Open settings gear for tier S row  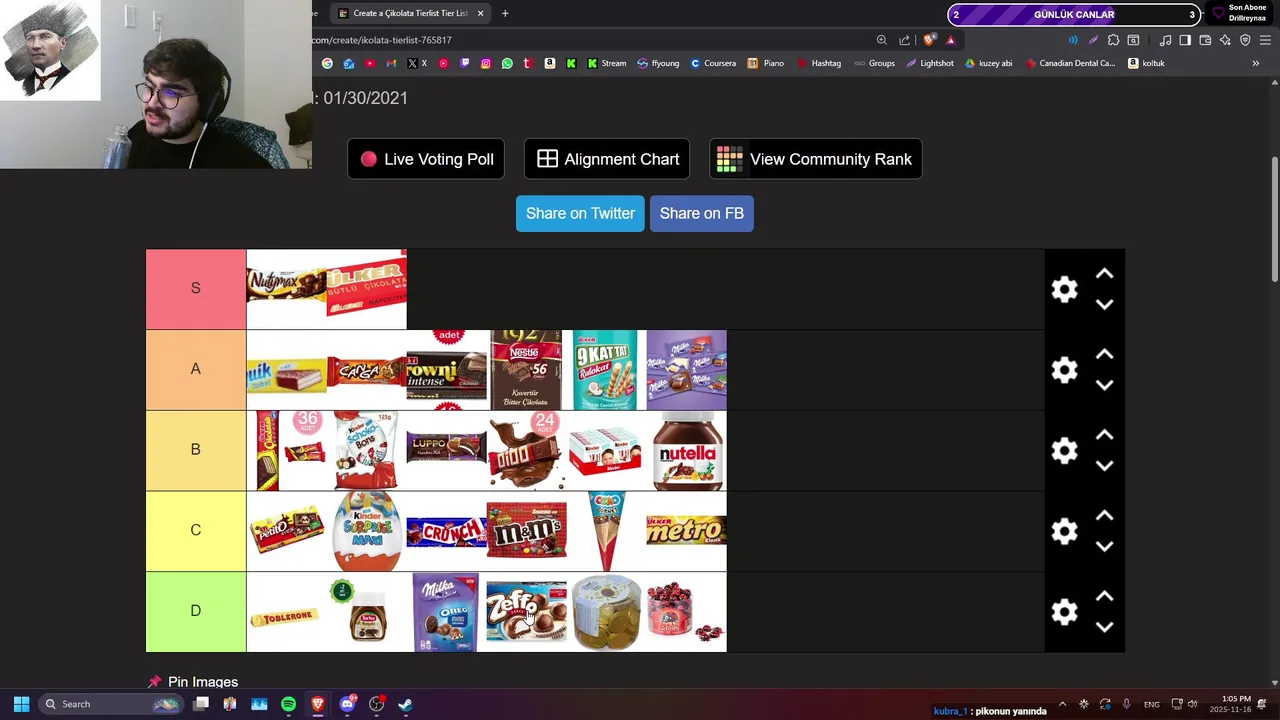tap(1064, 289)
